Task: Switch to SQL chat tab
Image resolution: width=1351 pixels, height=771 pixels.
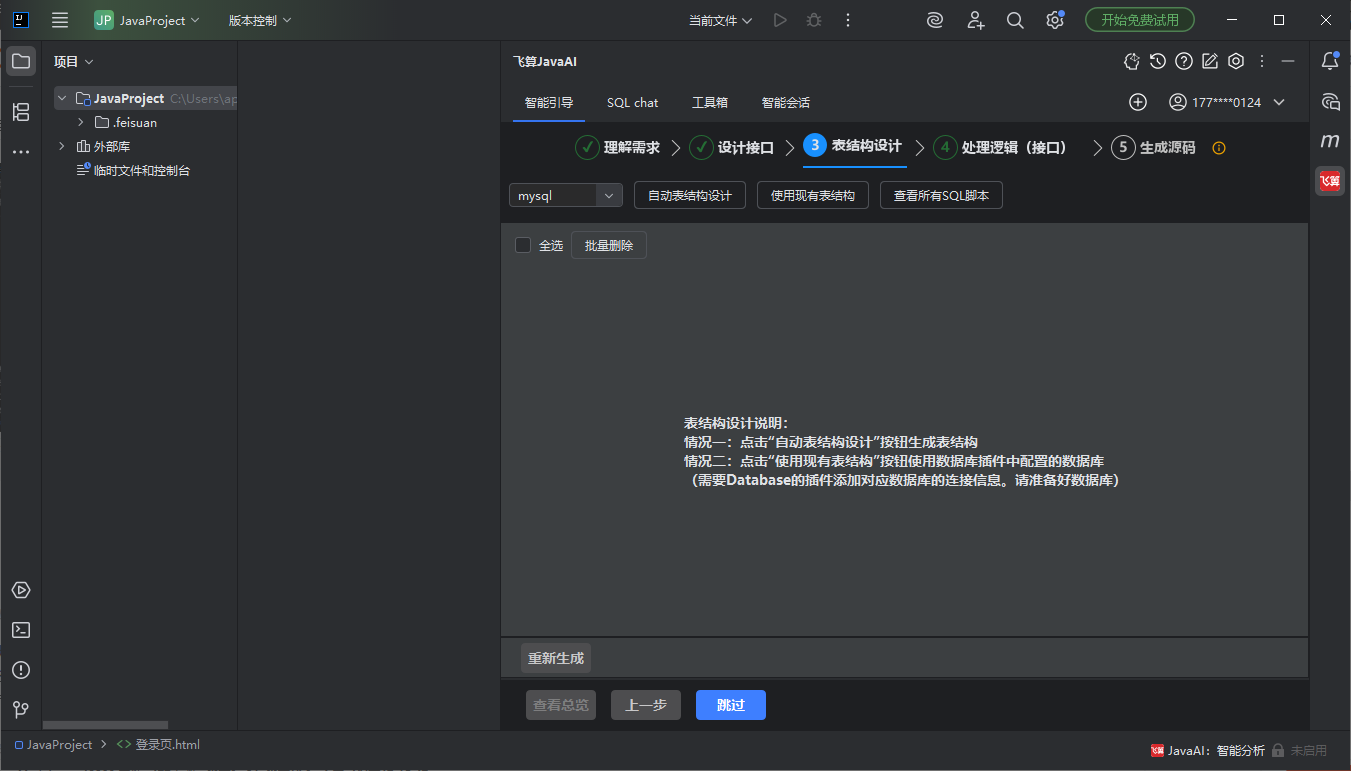Action: coord(633,102)
